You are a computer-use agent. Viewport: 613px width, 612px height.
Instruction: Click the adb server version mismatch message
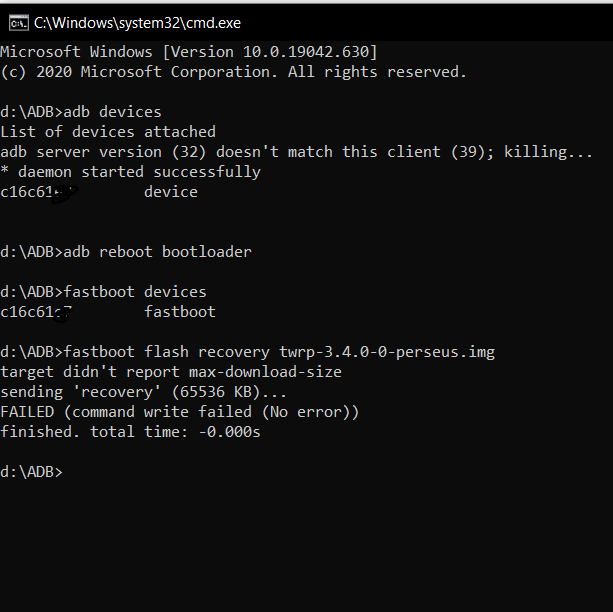tap(296, 152)
